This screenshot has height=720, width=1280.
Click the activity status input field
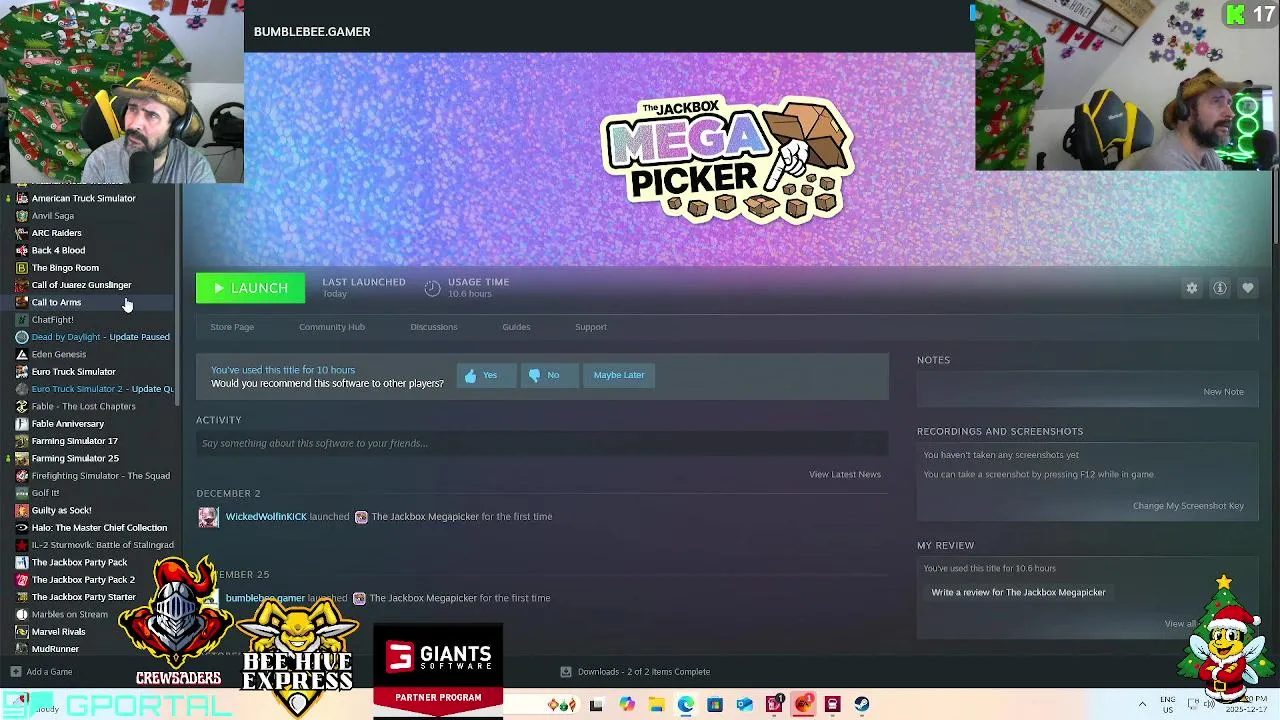pos(542,443)
